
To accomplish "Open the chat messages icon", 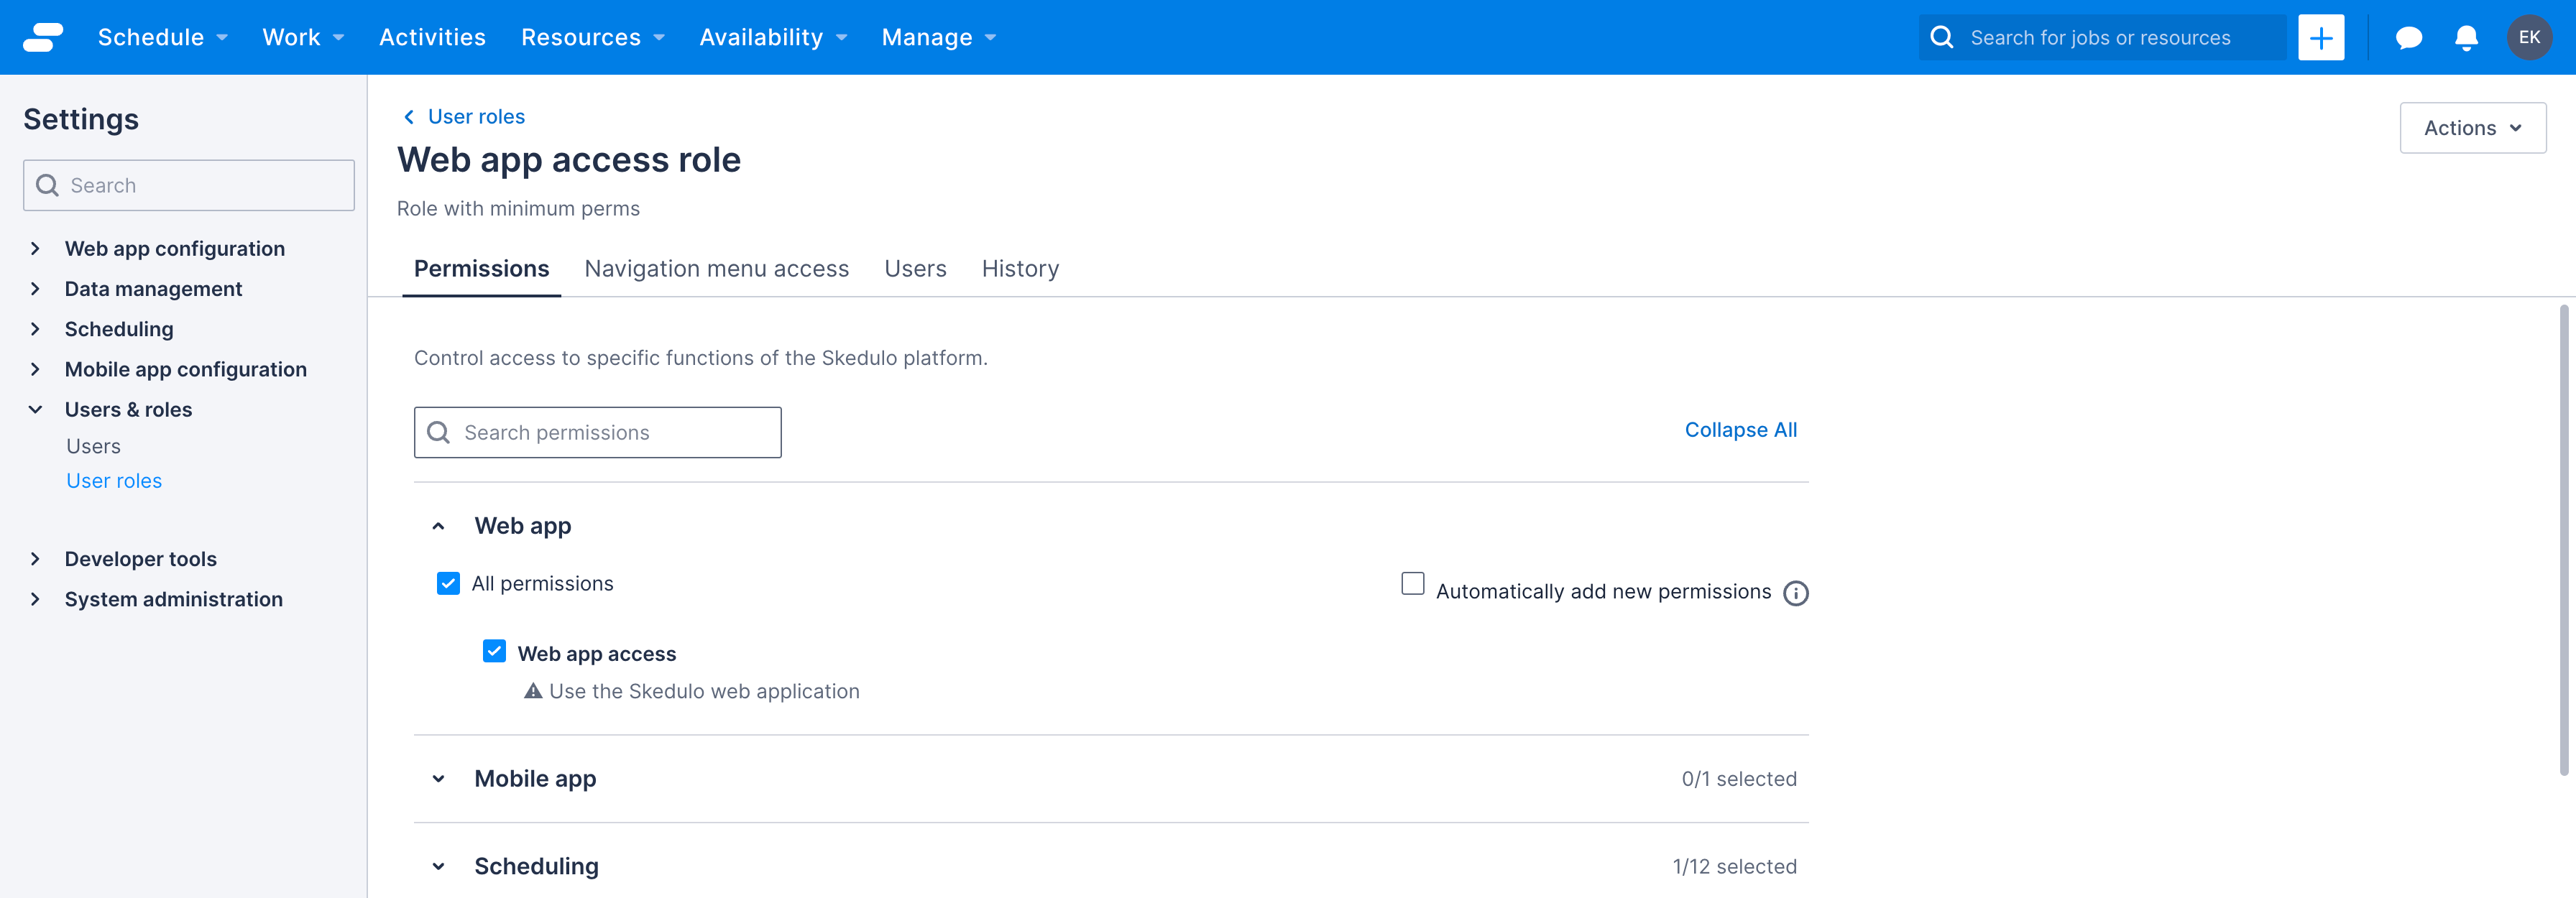I will tap(2408, 37).
